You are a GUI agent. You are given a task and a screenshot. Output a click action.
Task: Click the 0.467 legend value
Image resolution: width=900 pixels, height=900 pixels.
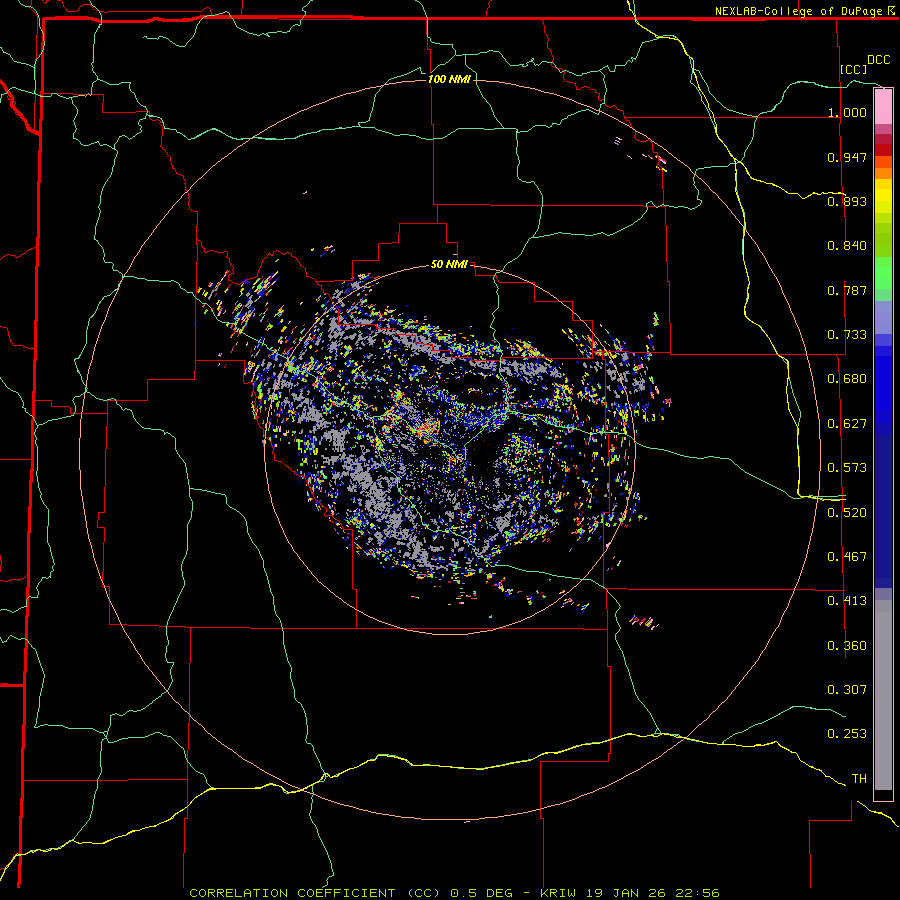coord(847,557)
